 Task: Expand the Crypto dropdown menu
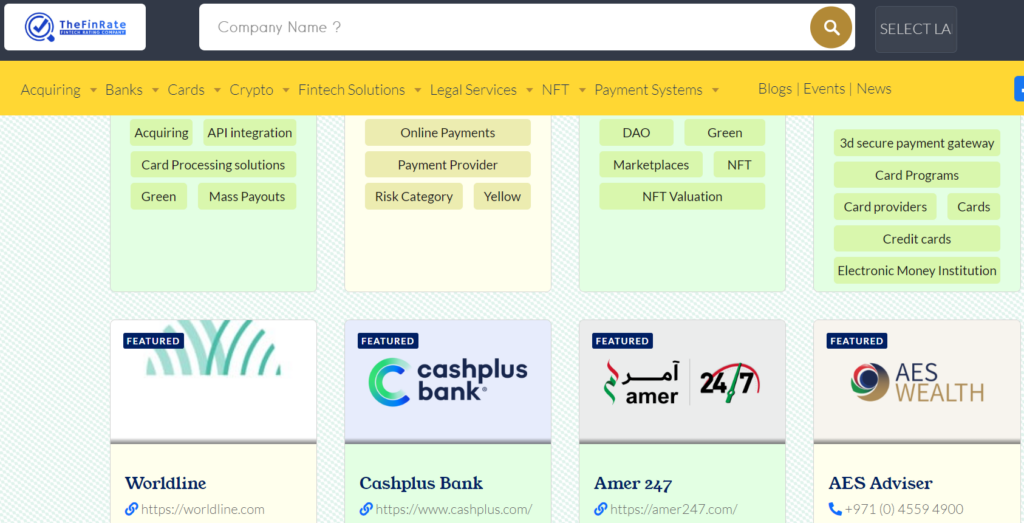[x=260, y=90]
